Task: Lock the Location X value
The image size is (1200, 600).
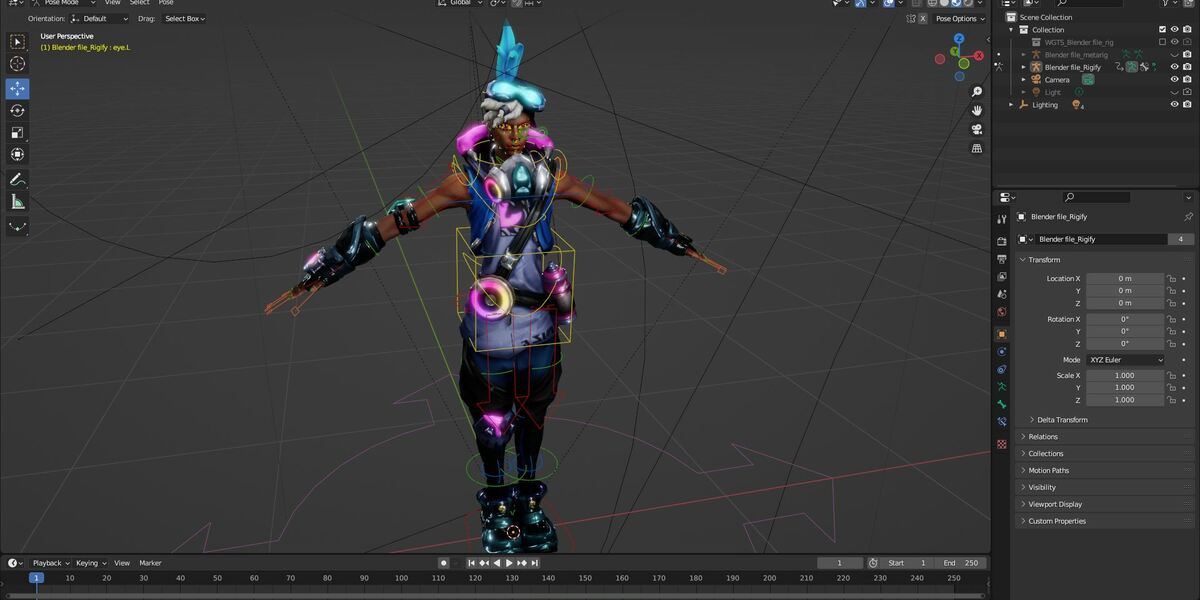Action: tap(1172, 279)
